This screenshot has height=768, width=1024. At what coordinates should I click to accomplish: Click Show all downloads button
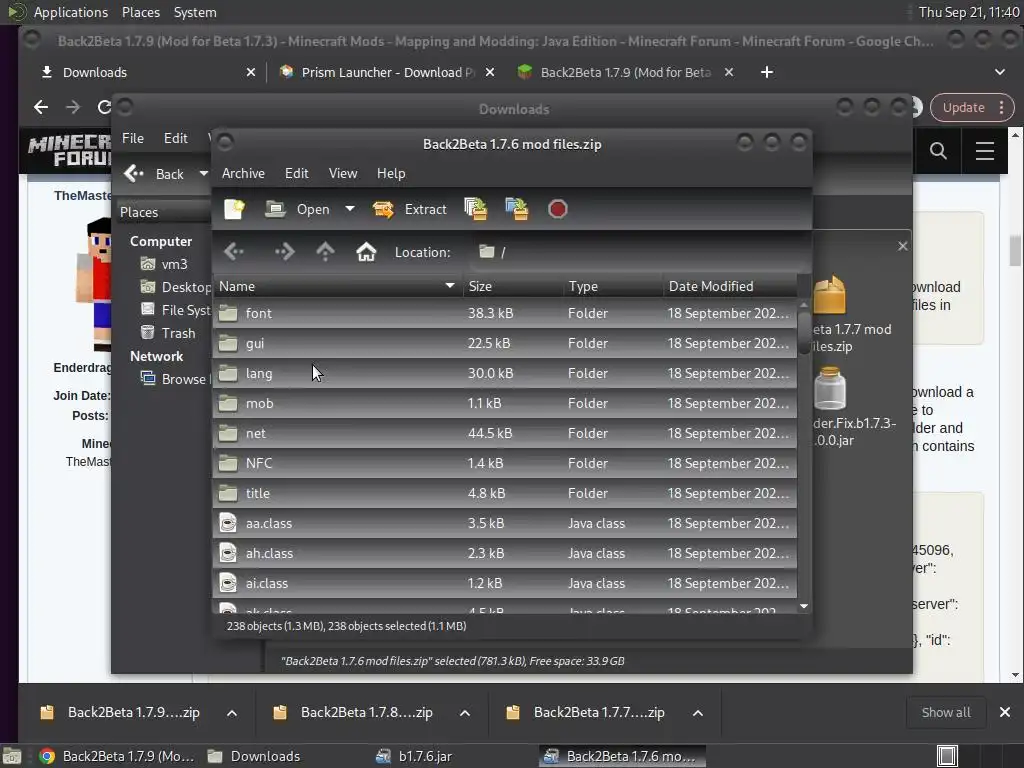946,712
